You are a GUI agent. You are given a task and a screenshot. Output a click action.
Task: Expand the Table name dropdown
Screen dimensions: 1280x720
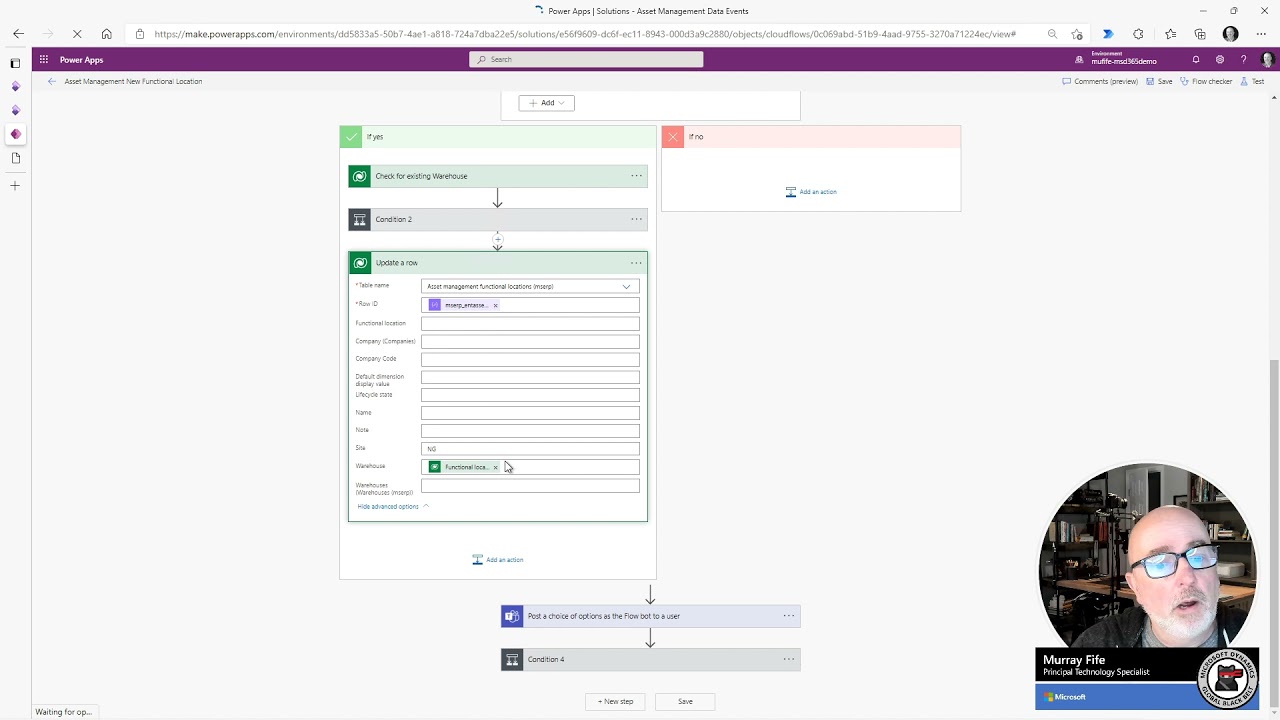coord(626,287)
